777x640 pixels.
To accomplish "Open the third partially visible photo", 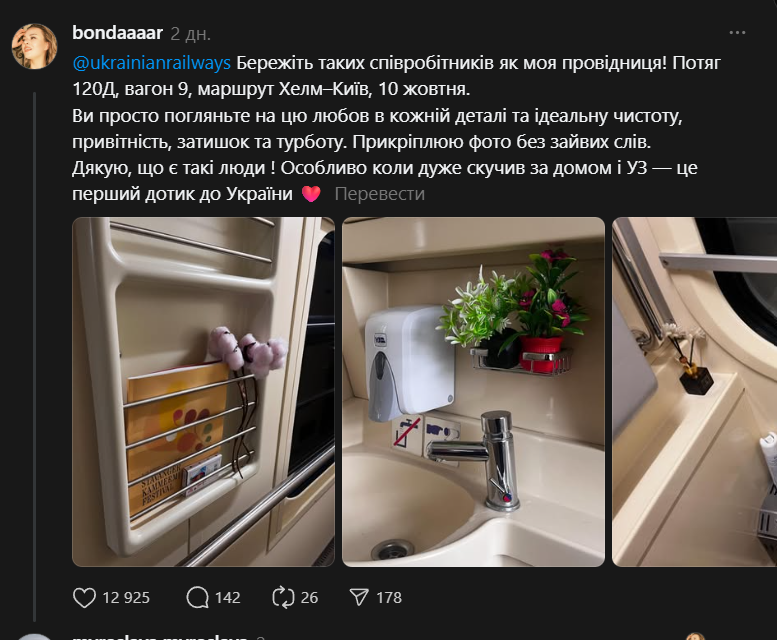I will tap(694, 392).
